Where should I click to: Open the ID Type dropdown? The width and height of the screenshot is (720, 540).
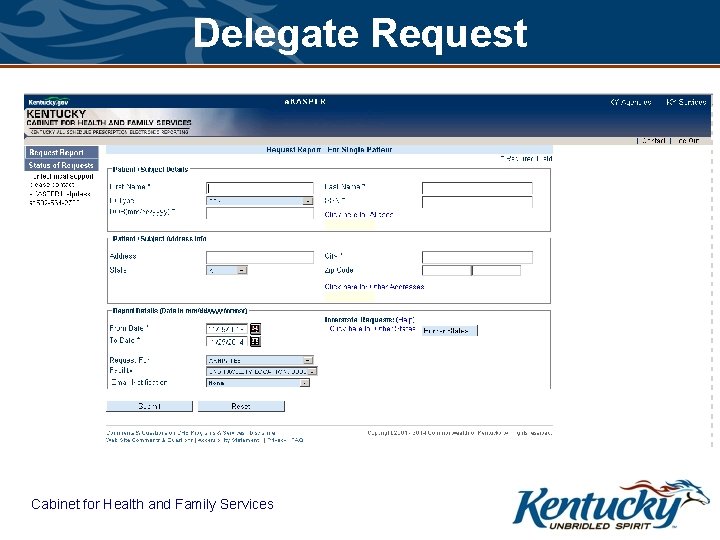(260, 201)
